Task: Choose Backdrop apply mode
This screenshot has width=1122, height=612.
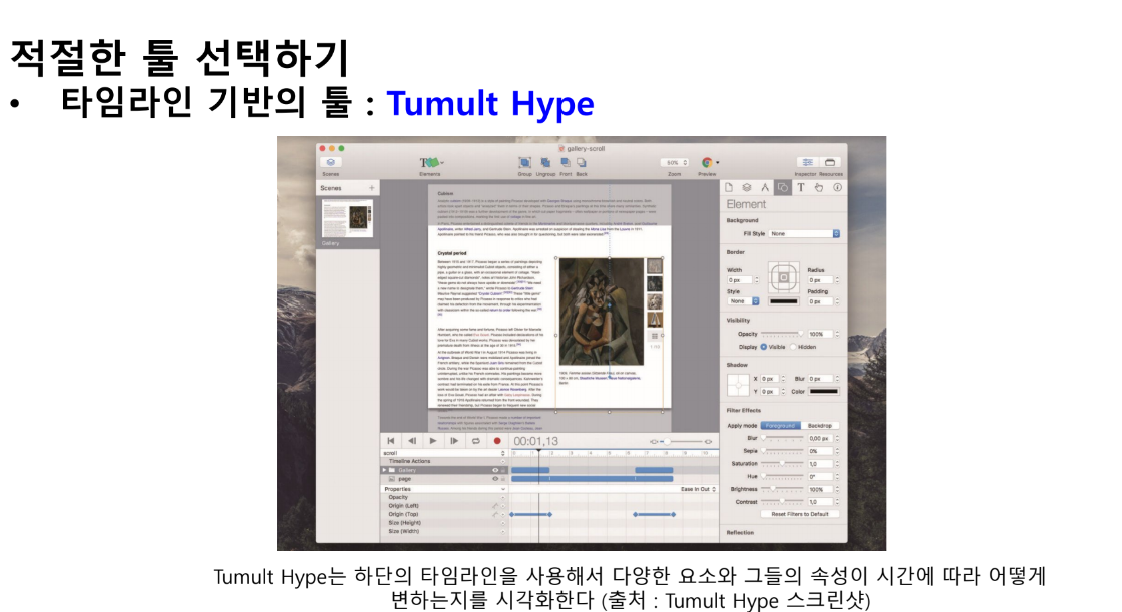Action: (x=820, y=426)
